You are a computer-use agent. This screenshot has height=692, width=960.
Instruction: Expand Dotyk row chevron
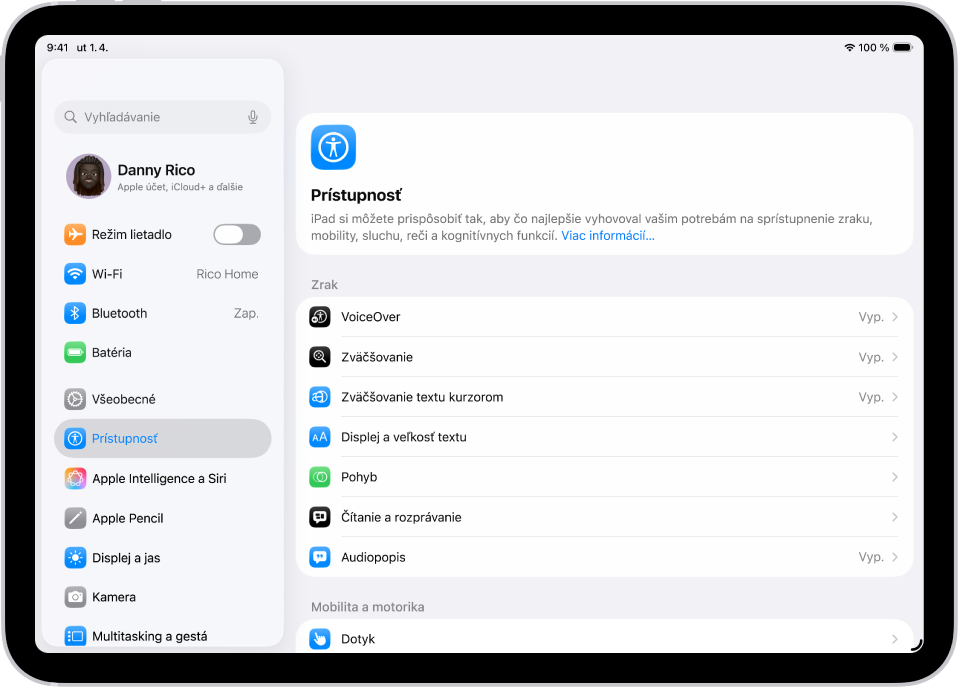[x=894, y=639]
